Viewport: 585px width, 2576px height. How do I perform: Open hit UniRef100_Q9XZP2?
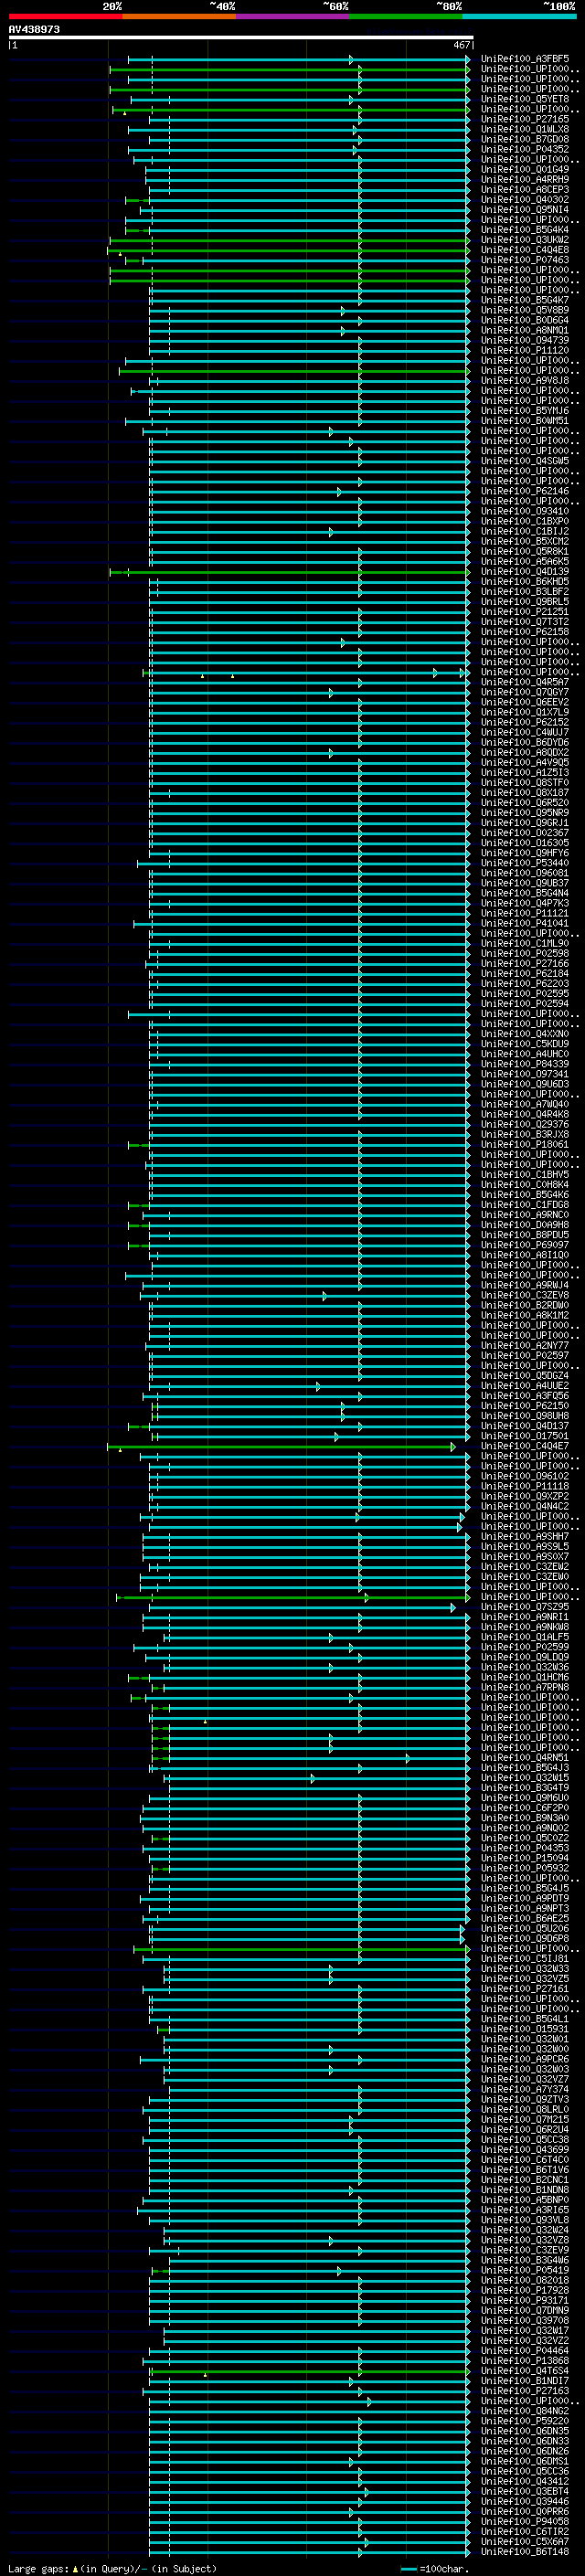525,1497
